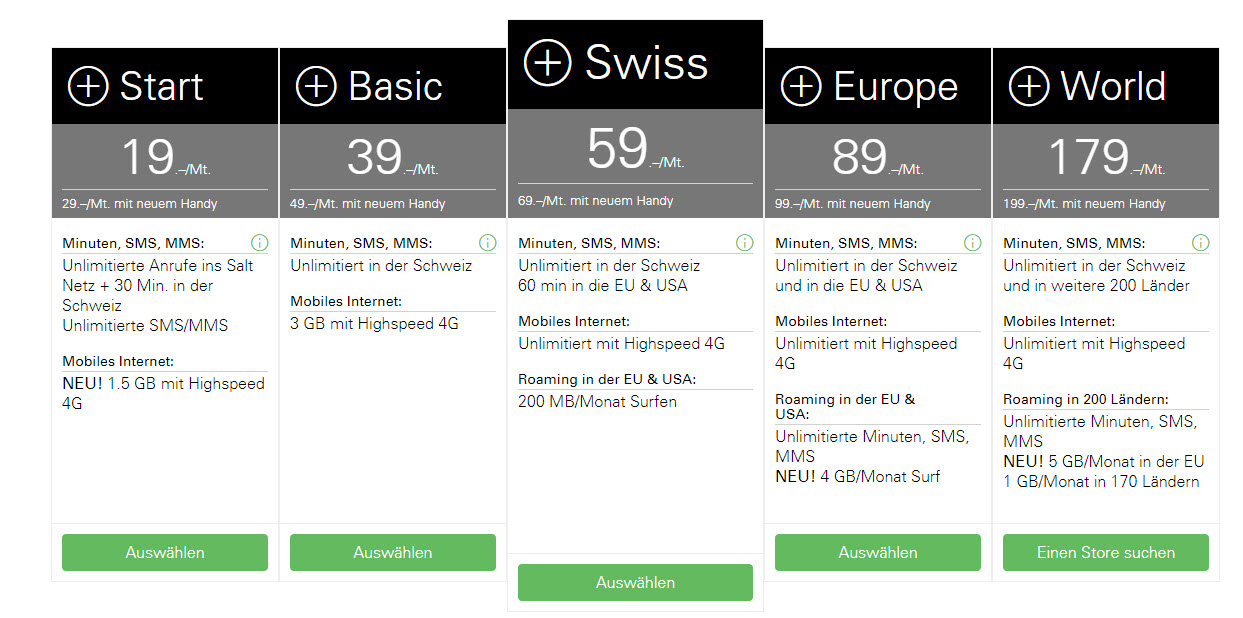1243x618 pixels.
Task: Pick the Swiss plan Auswählen button
Action: [x=635, y=582]
